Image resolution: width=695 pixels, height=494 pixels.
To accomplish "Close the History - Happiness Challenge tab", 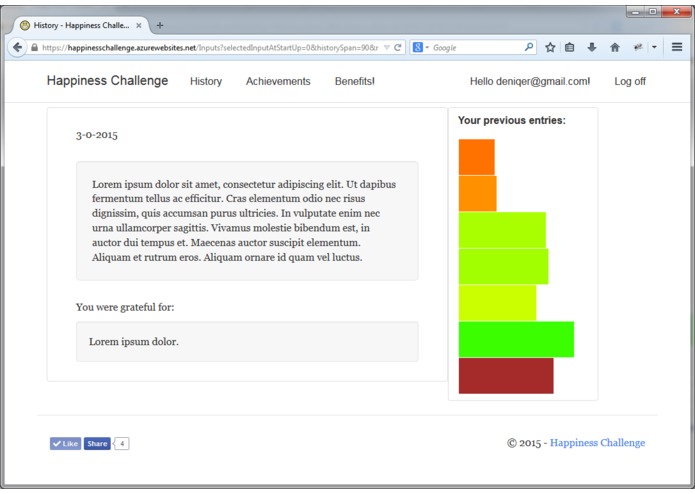I will click(x=139, y=26).
